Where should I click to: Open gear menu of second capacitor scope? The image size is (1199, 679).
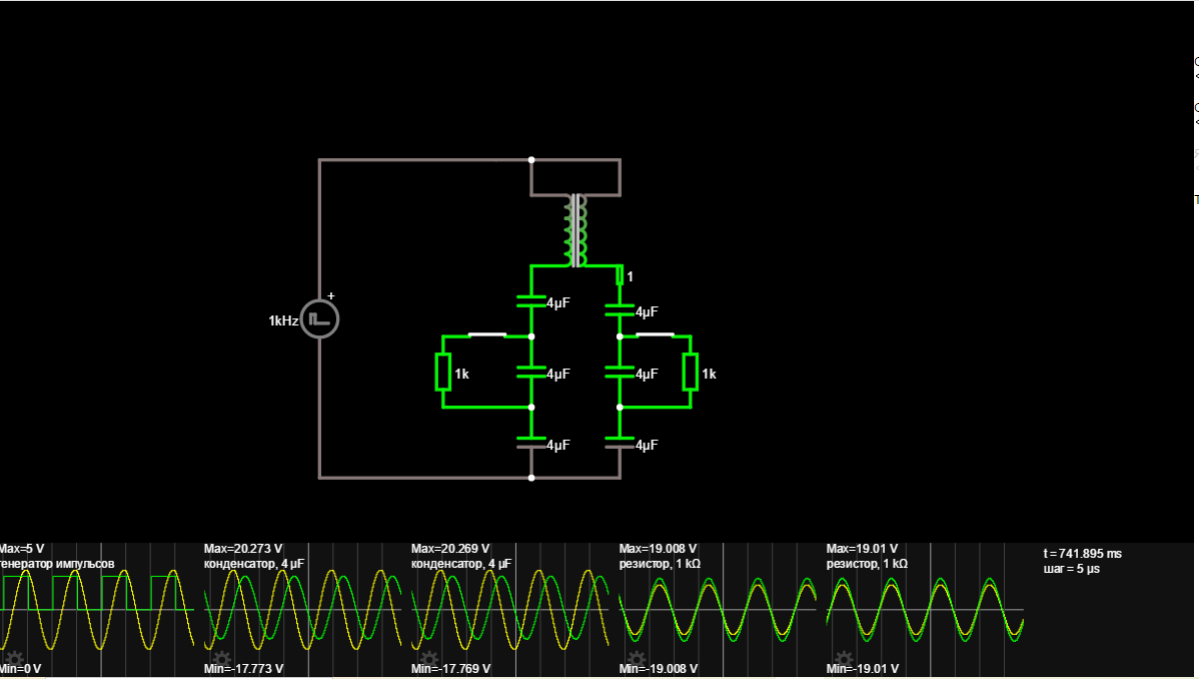pos(429,659)
